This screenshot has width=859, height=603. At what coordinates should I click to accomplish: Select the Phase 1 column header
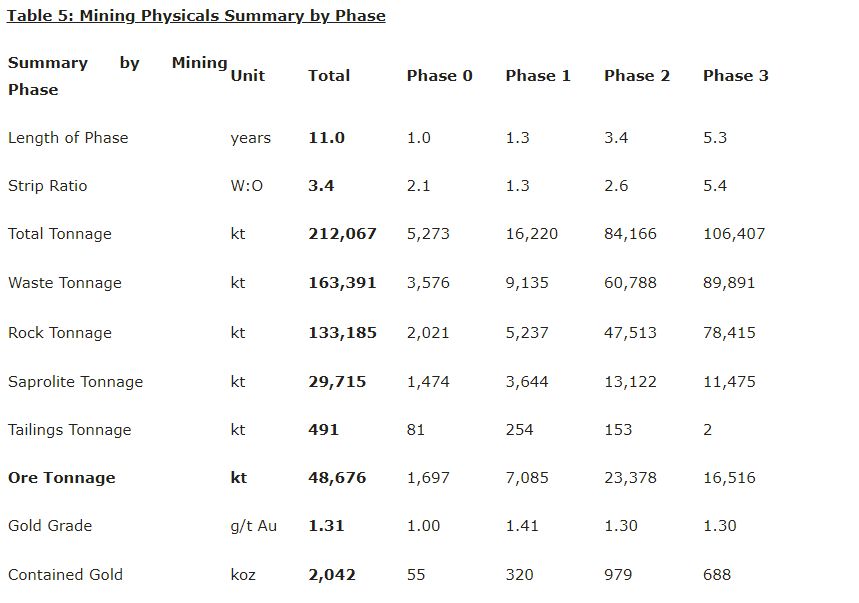click(x=538, y=75)
